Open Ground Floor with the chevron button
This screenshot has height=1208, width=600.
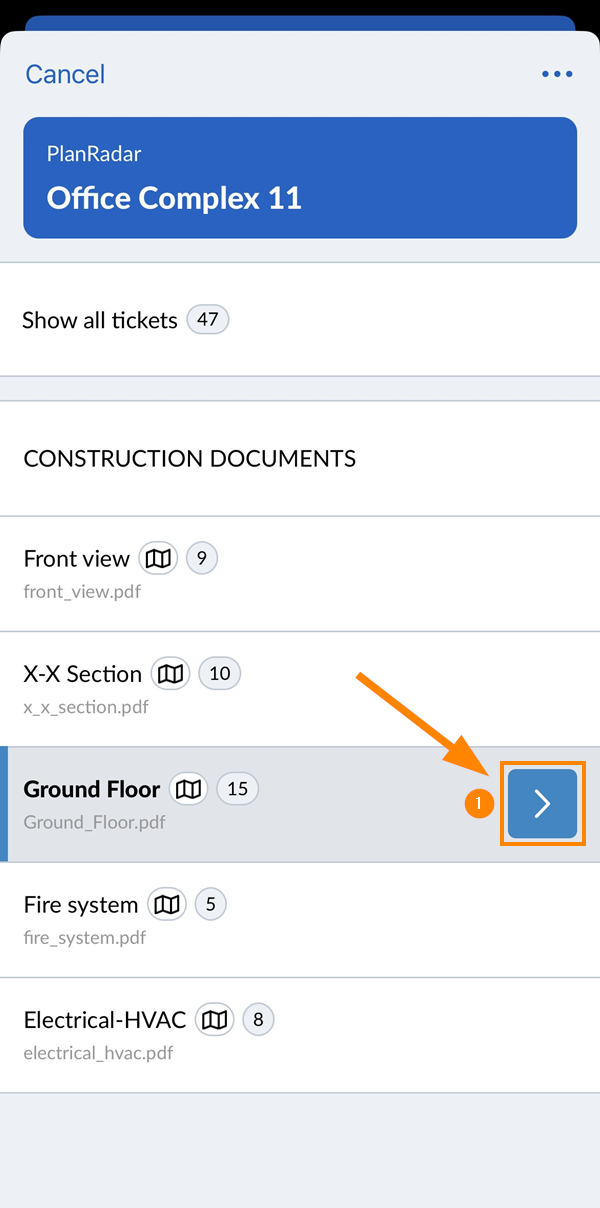coord(542,804)
